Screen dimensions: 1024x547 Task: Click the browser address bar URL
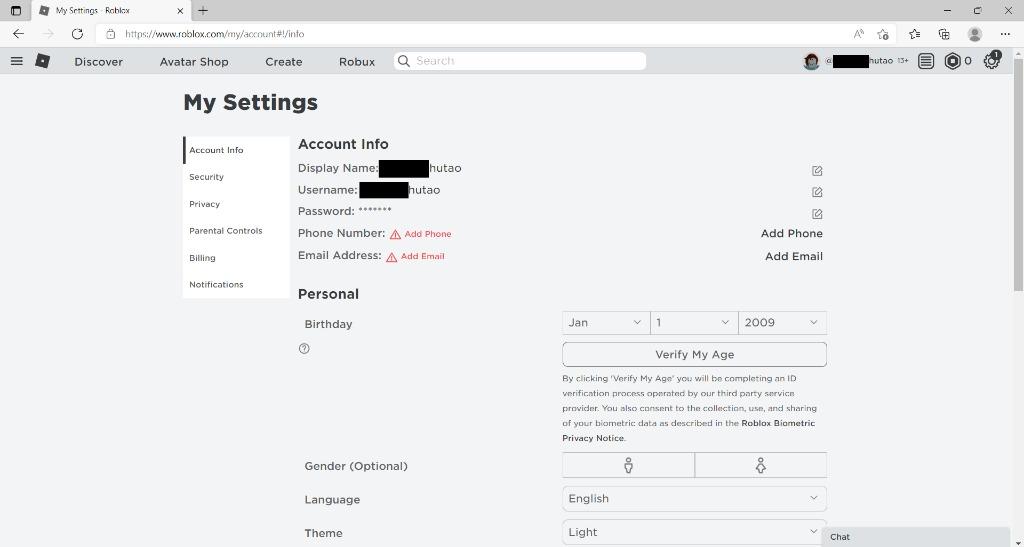tap(214, 34)
